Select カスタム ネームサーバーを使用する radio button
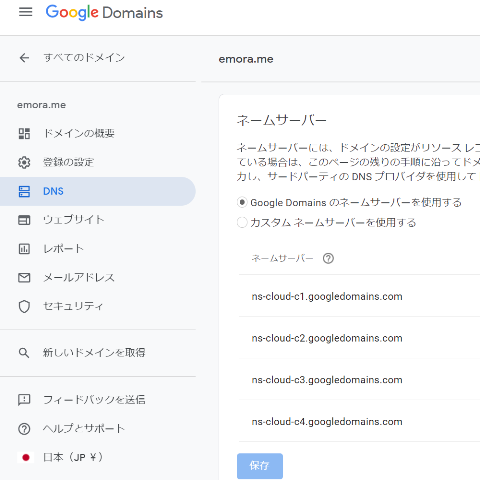The width and height of the screenshot is (480, 480). click(x=242, y=222)
